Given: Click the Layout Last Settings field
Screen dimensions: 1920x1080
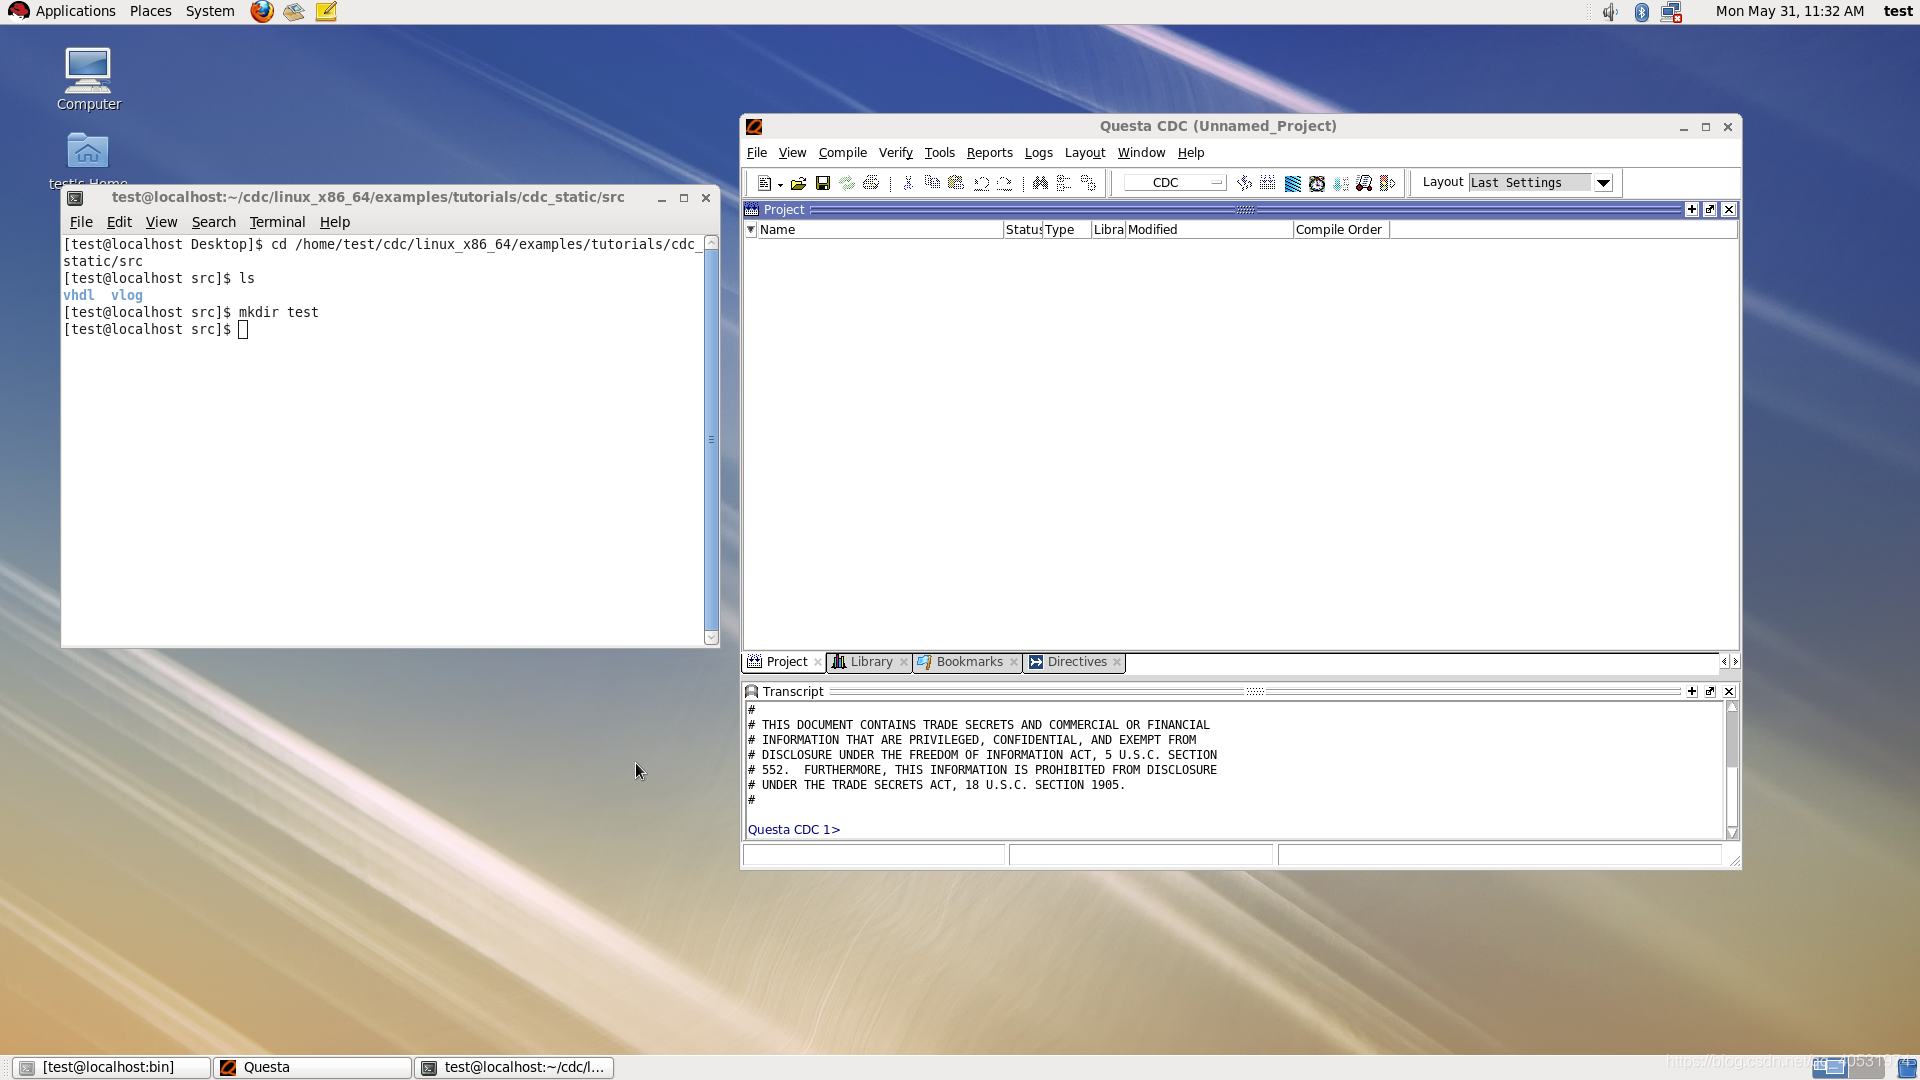Looking at the screenshot, I should click(1530, 183).
